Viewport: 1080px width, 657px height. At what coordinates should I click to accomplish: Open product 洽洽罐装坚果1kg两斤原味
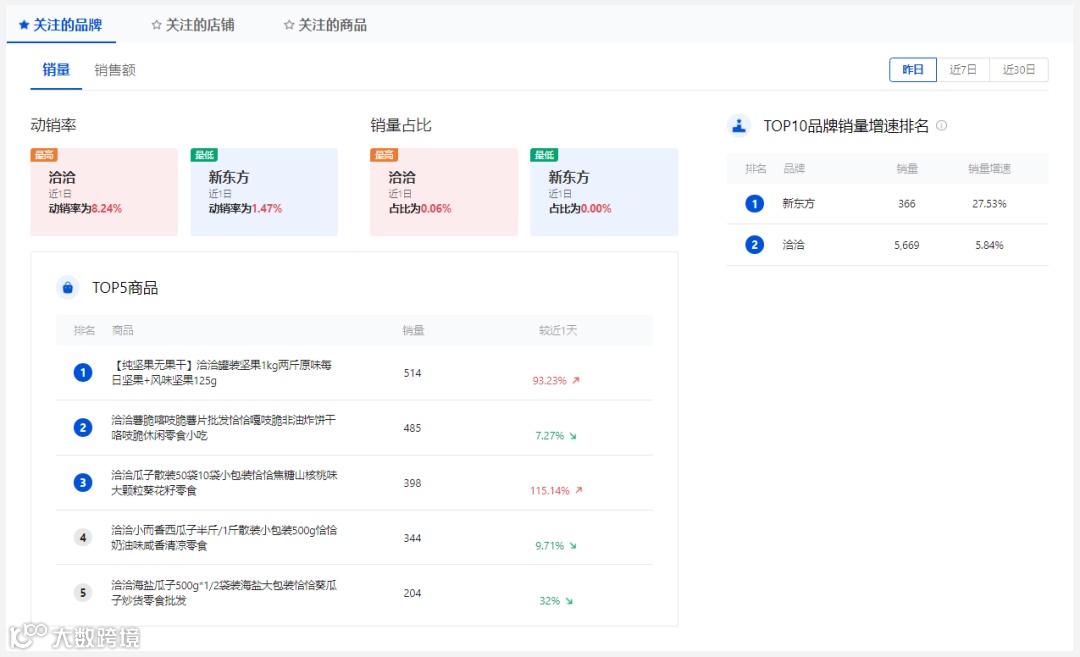tap(222, 373)
